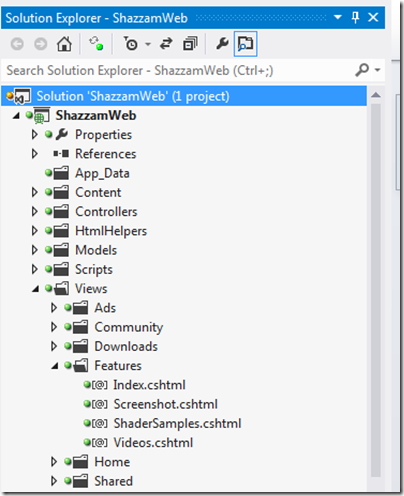Click the vertical scrollbar track of tree

click(376, 290)
